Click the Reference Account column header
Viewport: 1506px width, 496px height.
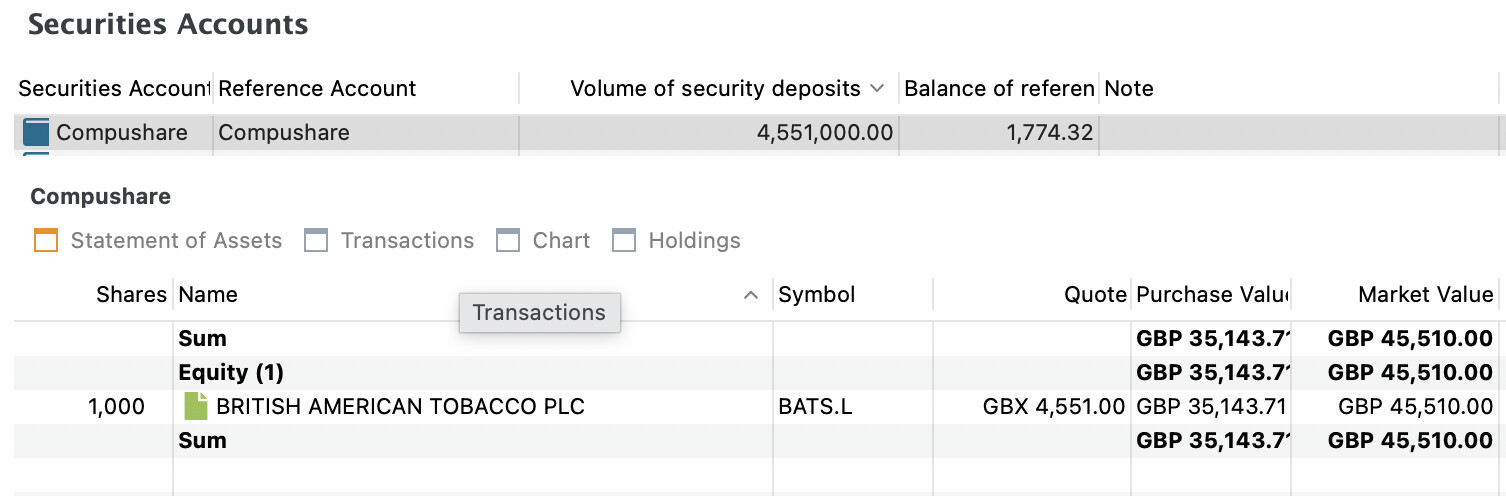[x=317, y=89]
